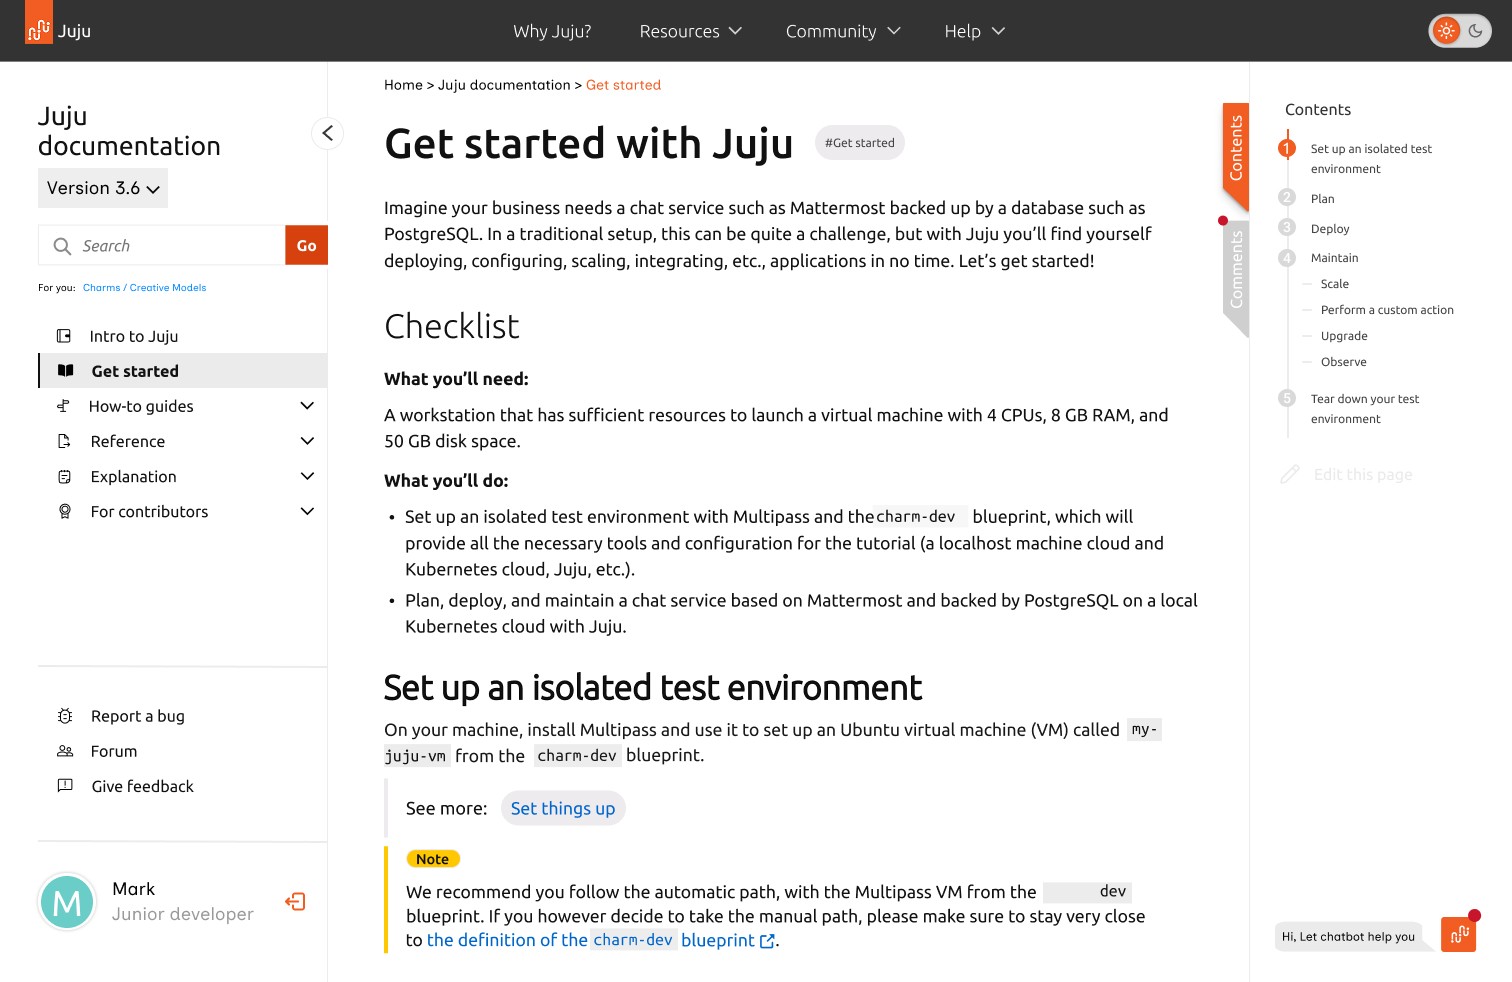The height and width of the screenshot is (982, 1512).
Task: Go to Upgrade in Contents
Action: (1344, 336)
